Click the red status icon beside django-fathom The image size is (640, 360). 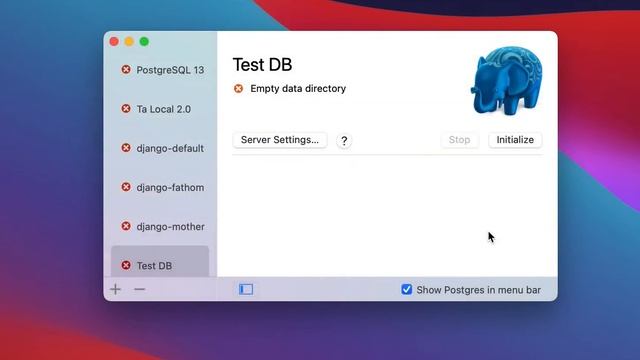[x=126, y=187]
